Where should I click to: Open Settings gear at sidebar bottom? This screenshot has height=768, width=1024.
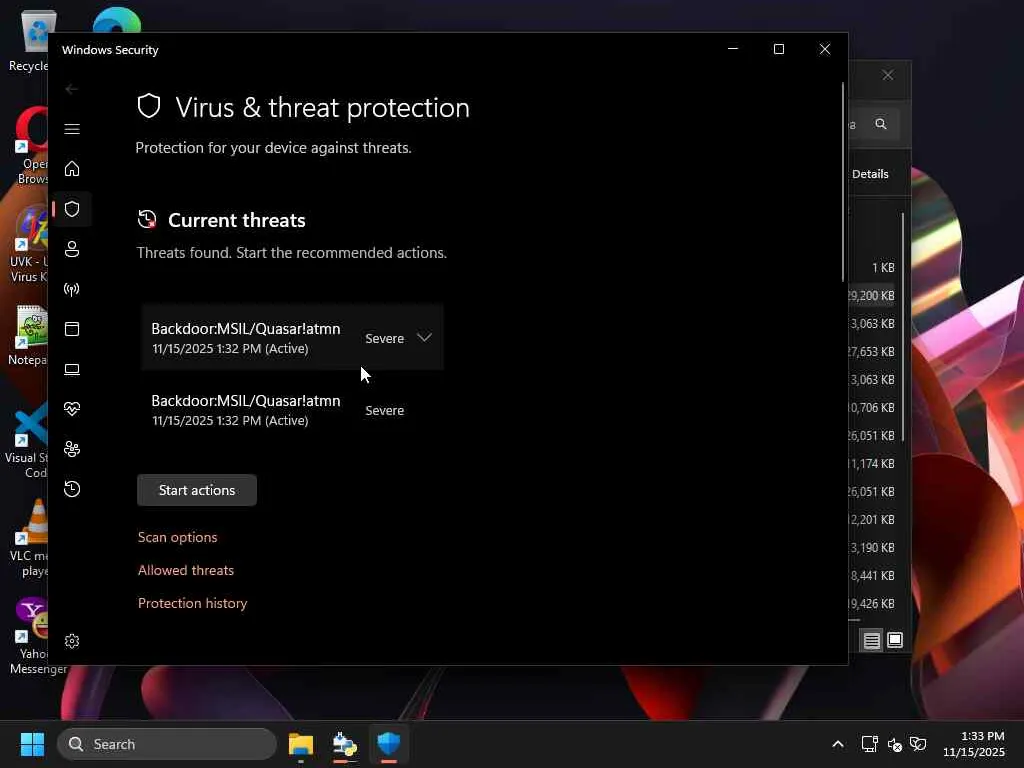point(72,641)
